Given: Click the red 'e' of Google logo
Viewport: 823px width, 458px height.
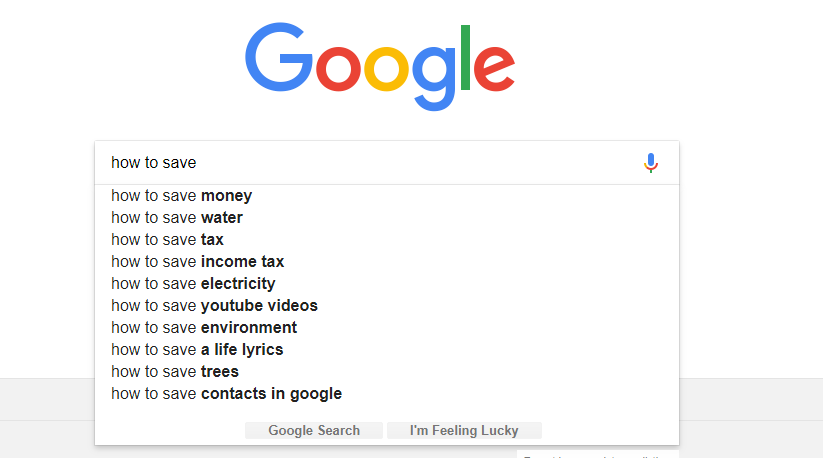Looking at the screenshot, I should [x=494, y=68].
